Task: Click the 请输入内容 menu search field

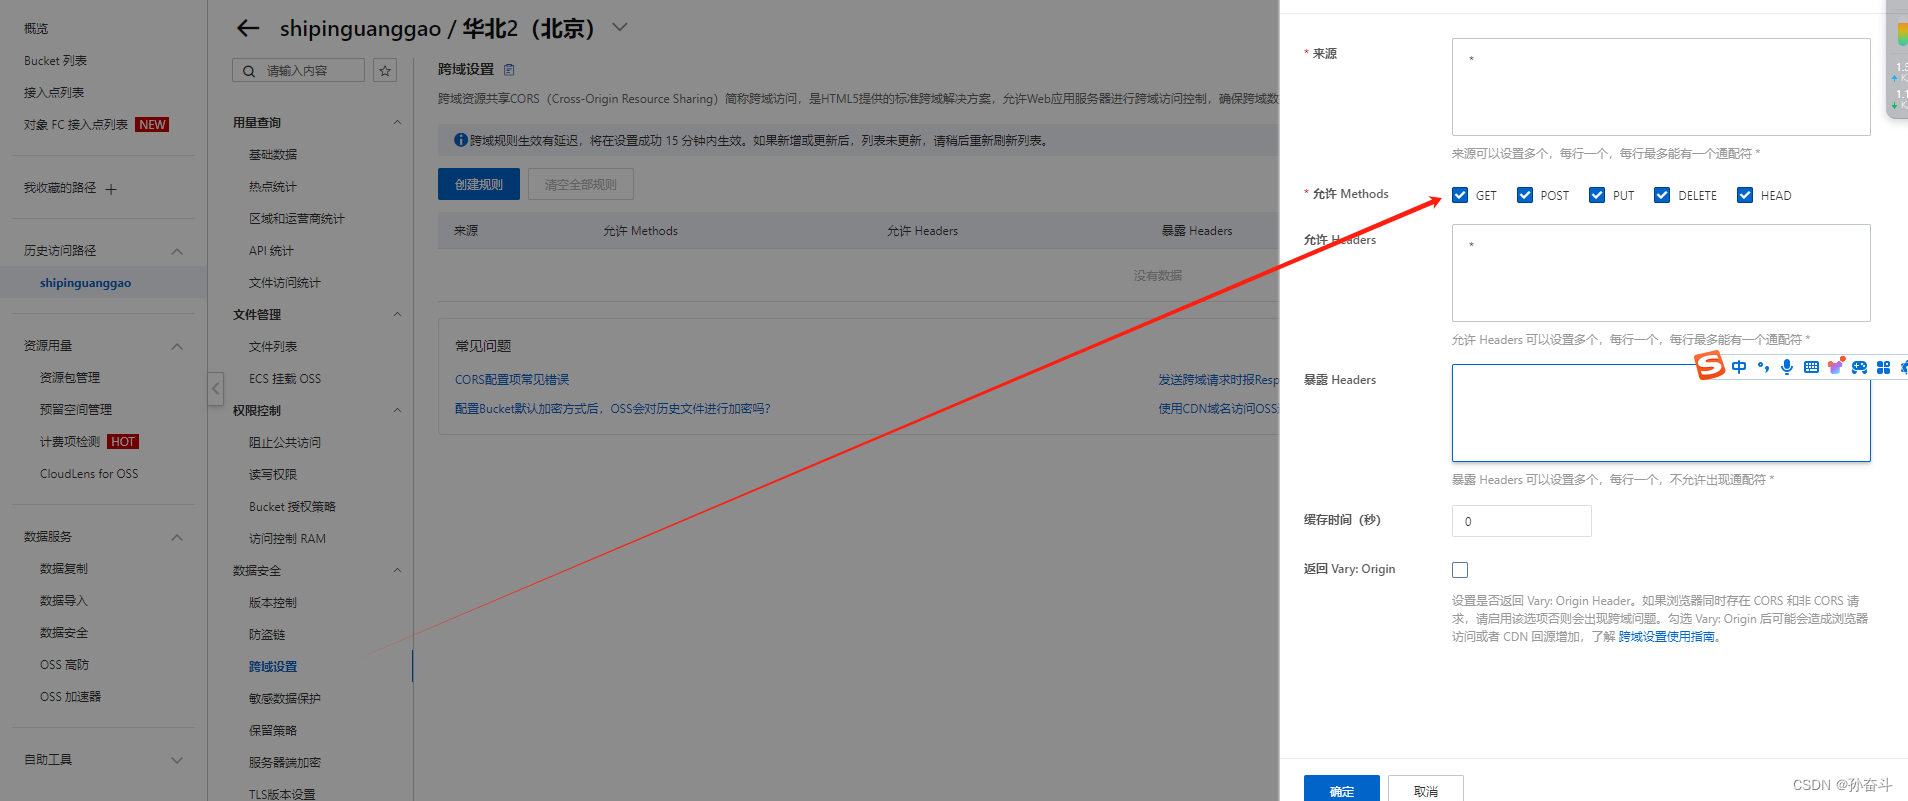Action: click(298, 70)
